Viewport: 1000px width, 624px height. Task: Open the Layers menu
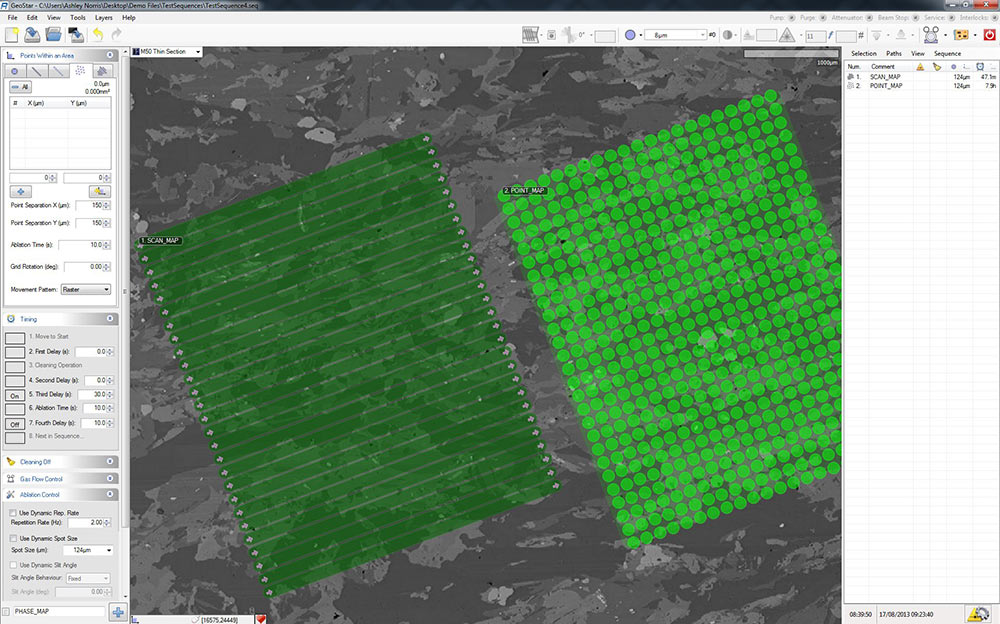click(104, 18)
